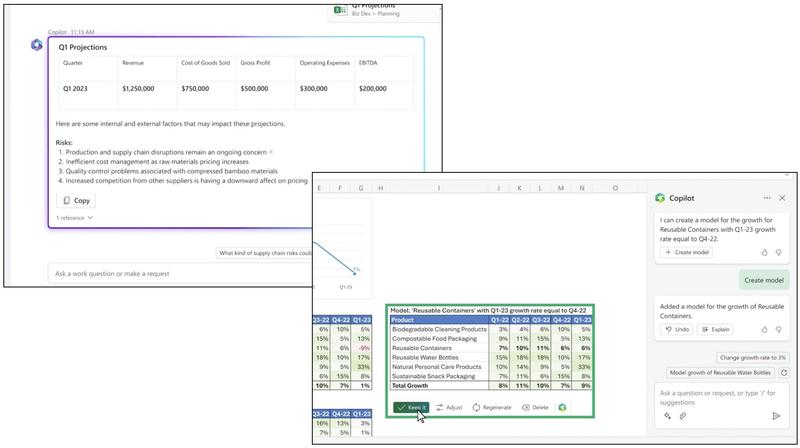Select Natural Personal Care Products row label

pos(436,367)
